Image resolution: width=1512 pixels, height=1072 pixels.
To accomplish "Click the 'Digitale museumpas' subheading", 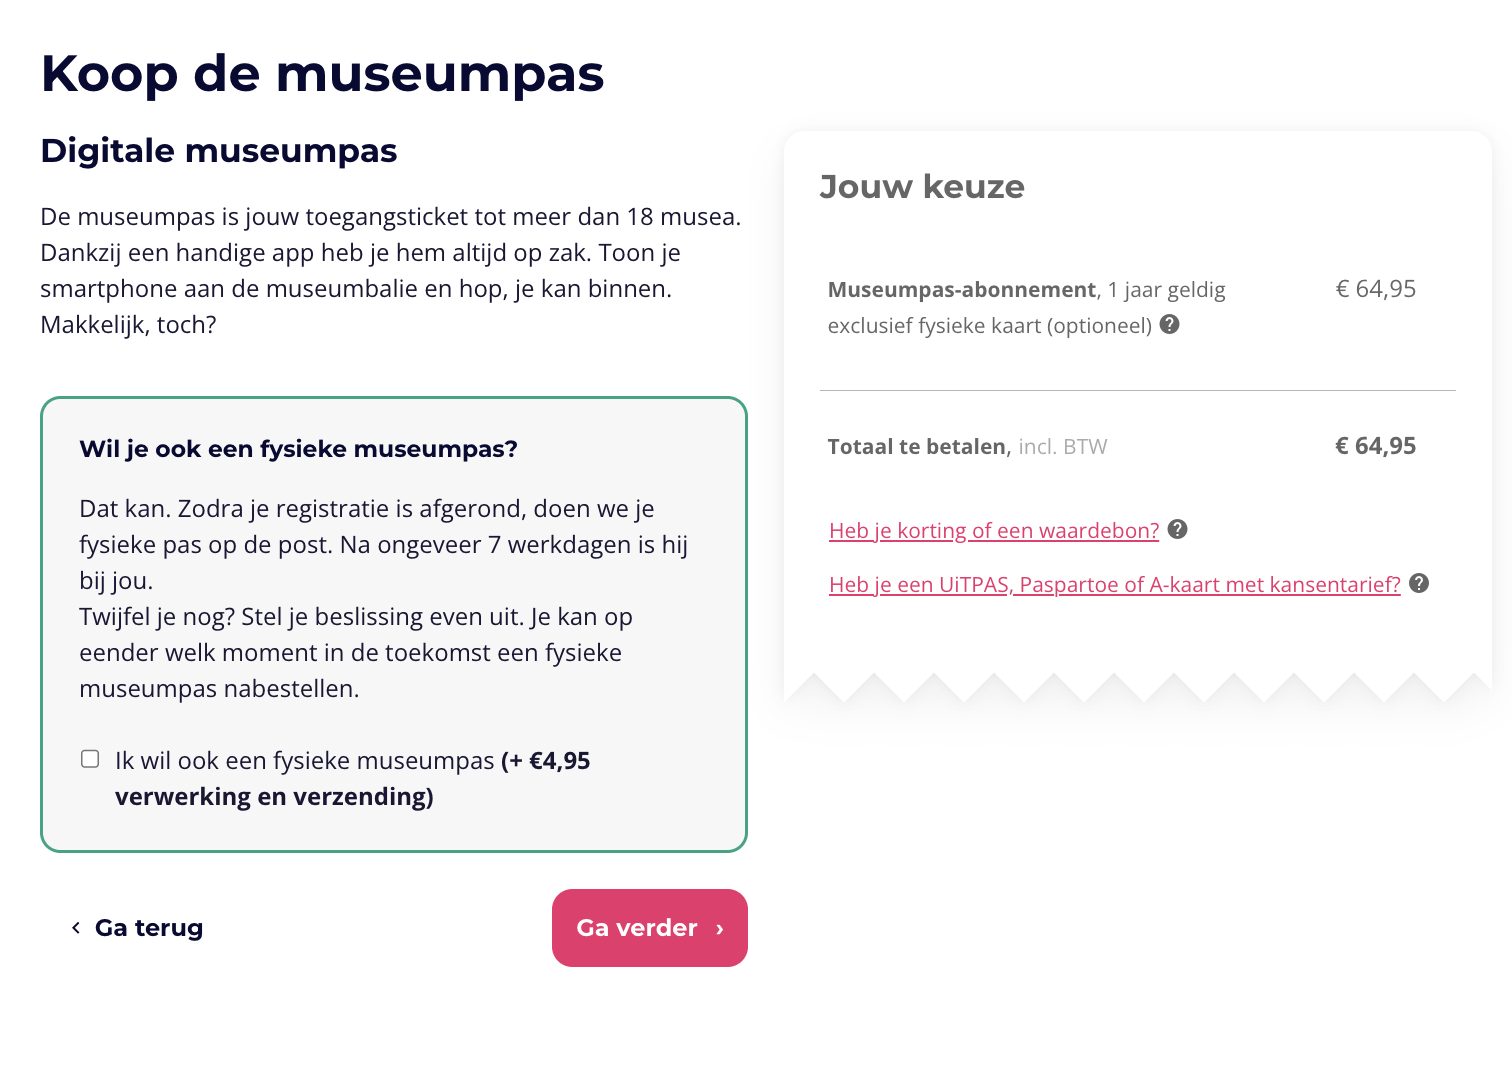I will [x=219, y=151].
